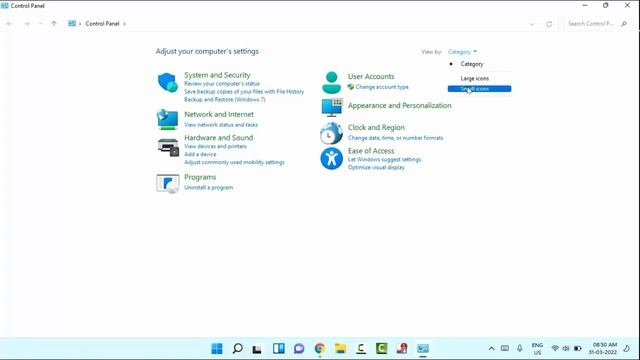Click View devices and printers
Image resolution: width=640 pixels, height=360 pixels.
[216, 146]
